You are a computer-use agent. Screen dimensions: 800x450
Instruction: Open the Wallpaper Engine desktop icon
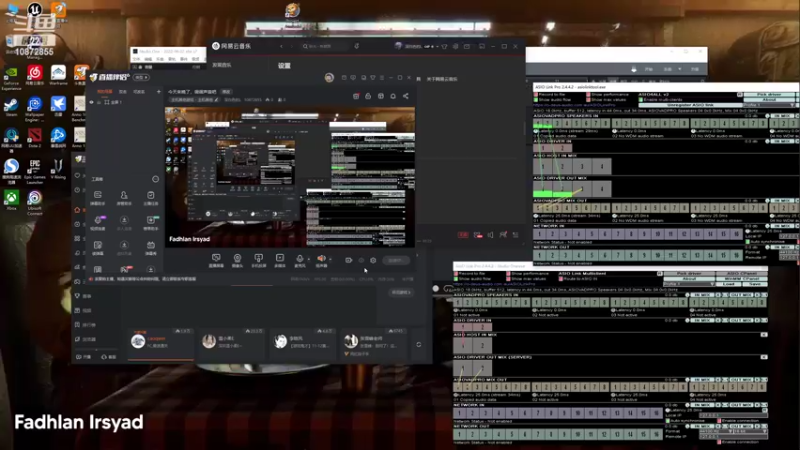point(35,109)
